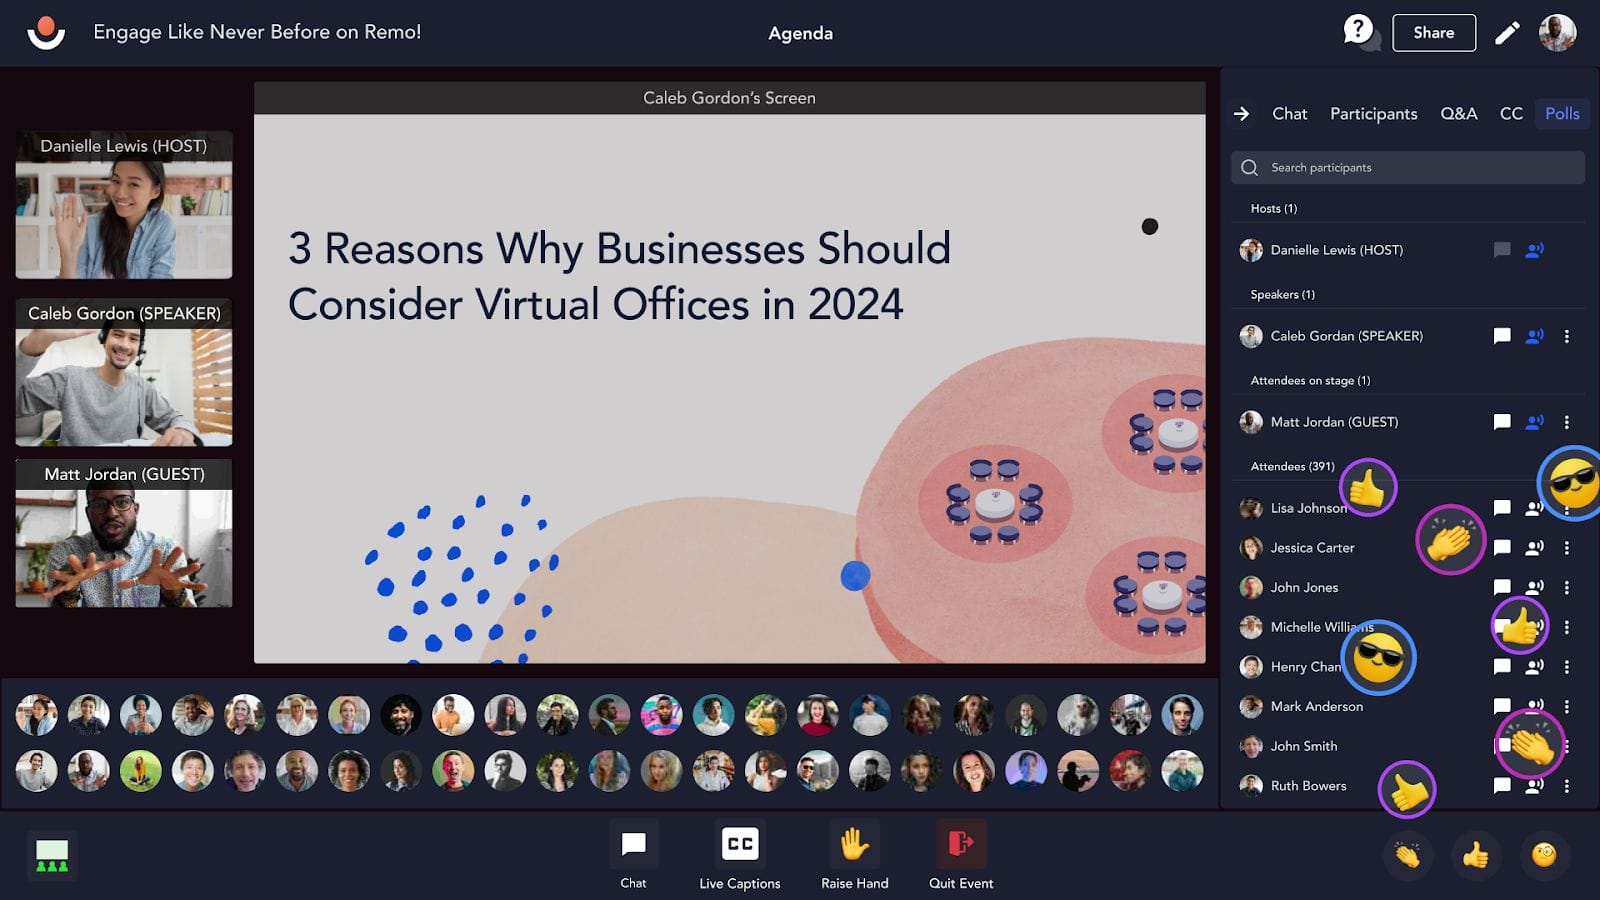Open the tables view icon bottom left
The width and height of the screenshot is (1600, 900).
point(52,856)
